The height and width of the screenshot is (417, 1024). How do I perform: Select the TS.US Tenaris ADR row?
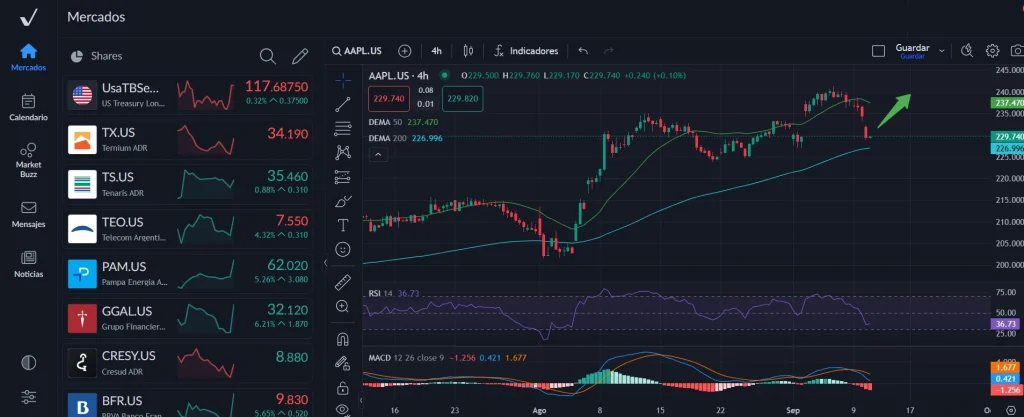[x=188, y=184]
